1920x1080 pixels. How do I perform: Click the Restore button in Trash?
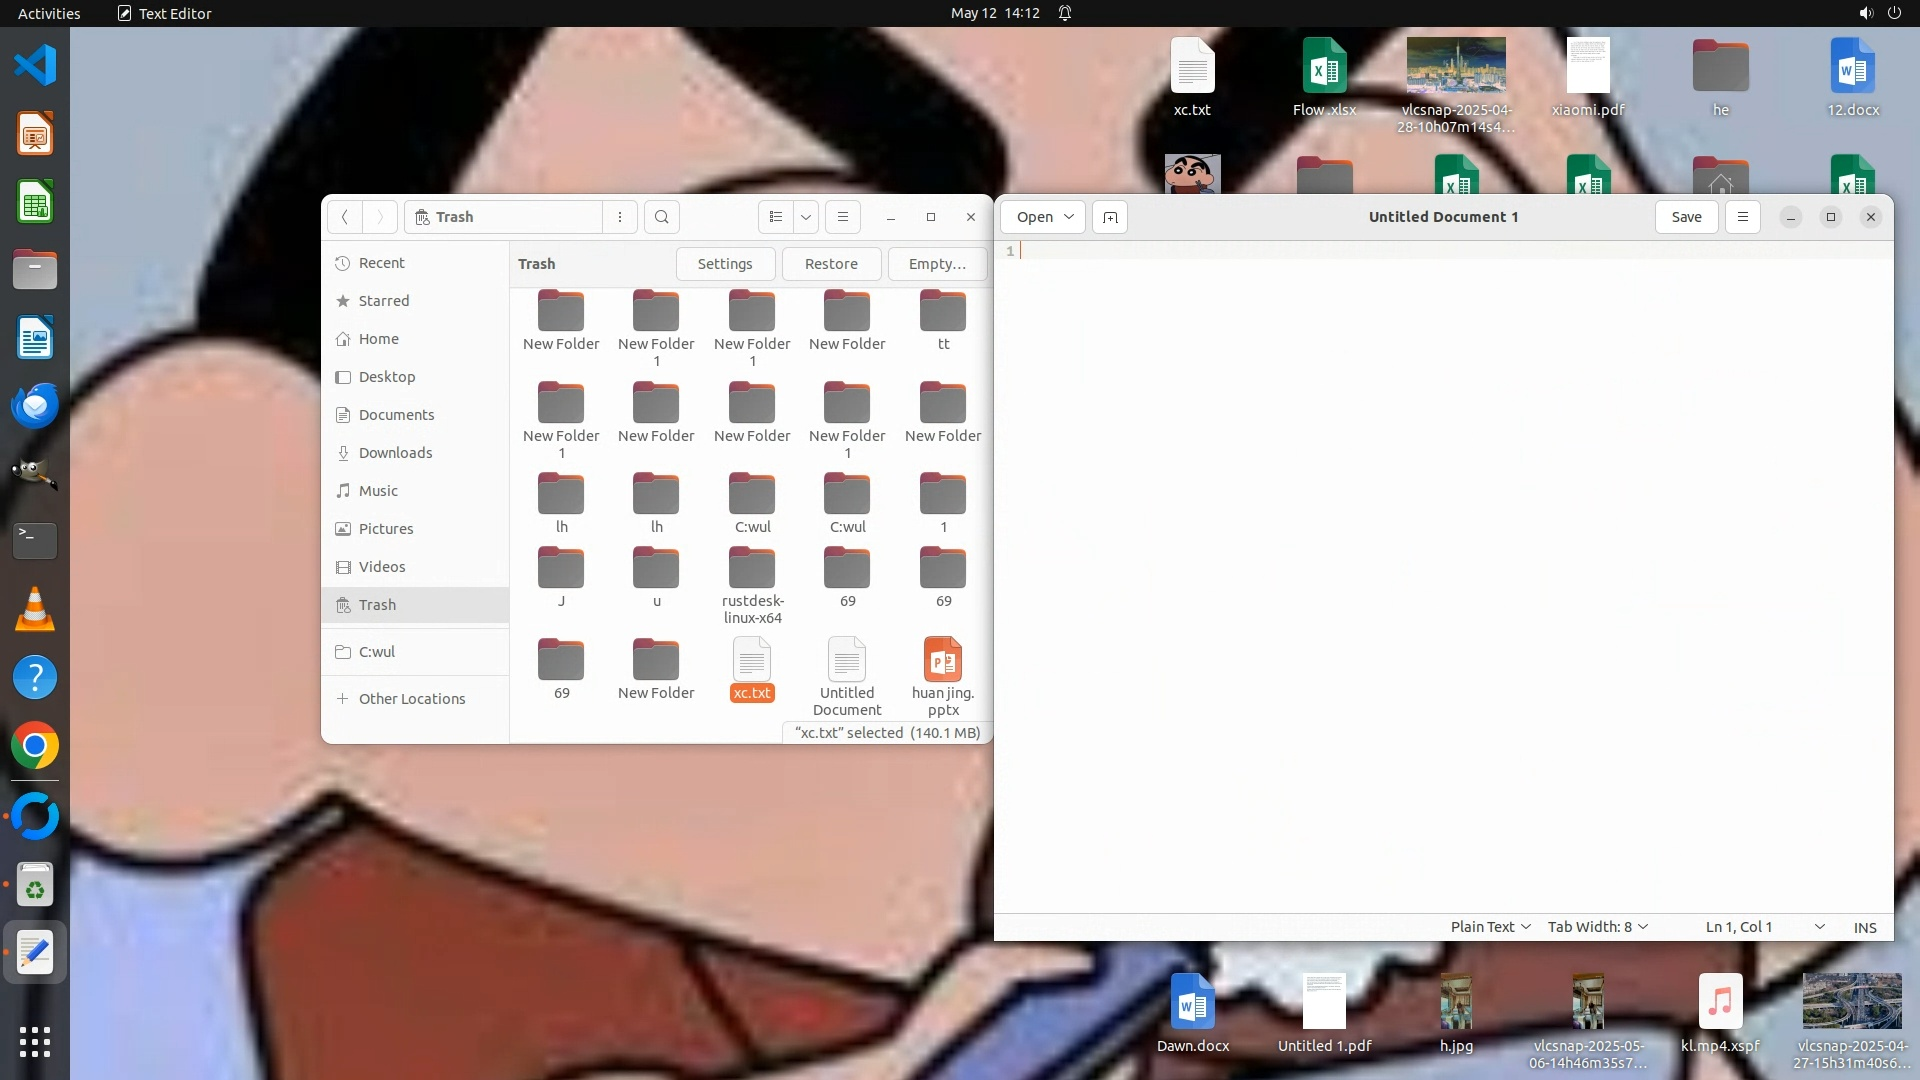(831, 264)
